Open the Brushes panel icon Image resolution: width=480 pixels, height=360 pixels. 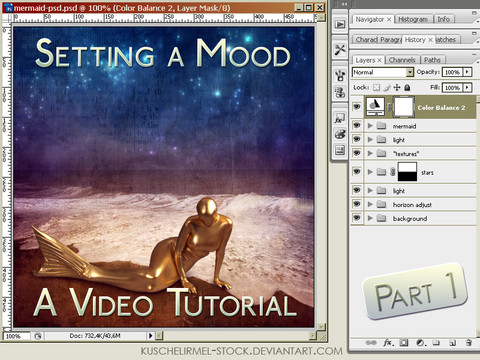(x=340, y=76)
